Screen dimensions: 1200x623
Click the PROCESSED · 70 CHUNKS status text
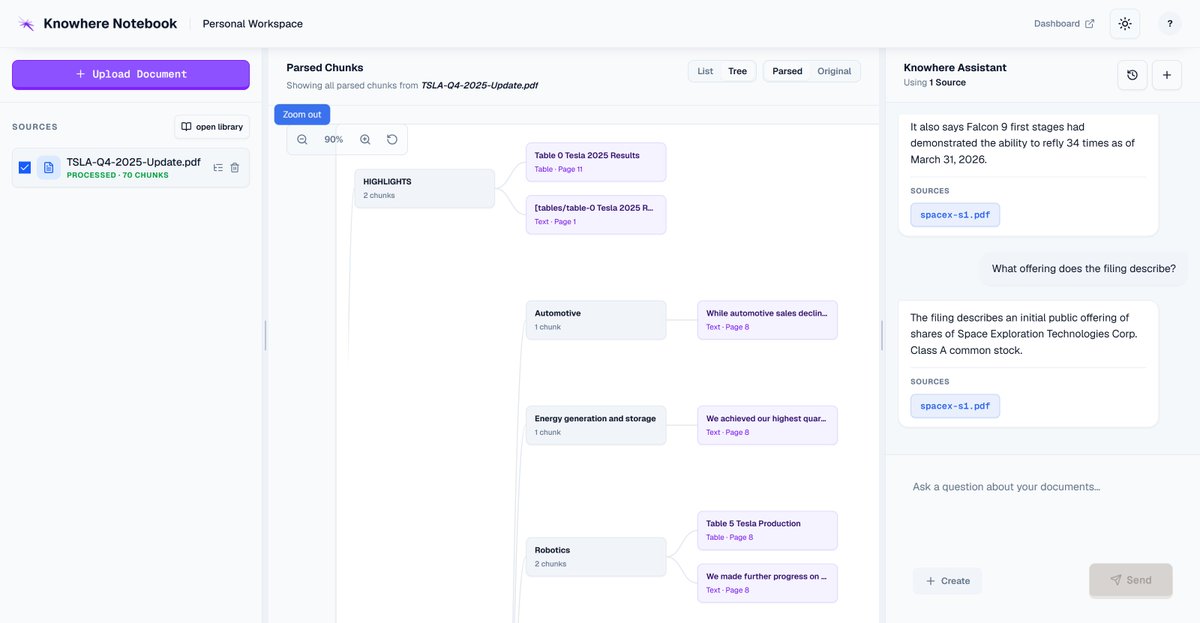click(x=117, y=176)
